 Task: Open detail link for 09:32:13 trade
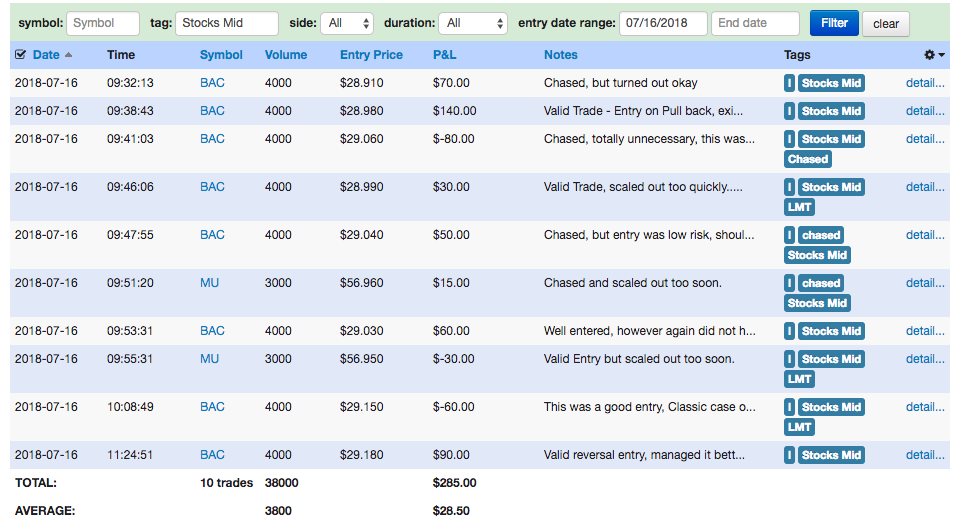[x=925, y=83]
